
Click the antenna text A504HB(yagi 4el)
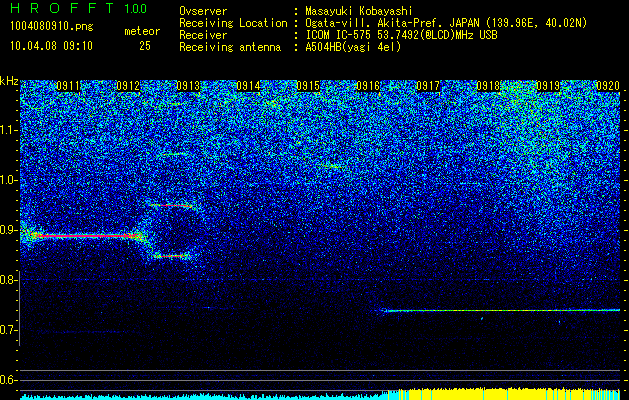(353, 47)
